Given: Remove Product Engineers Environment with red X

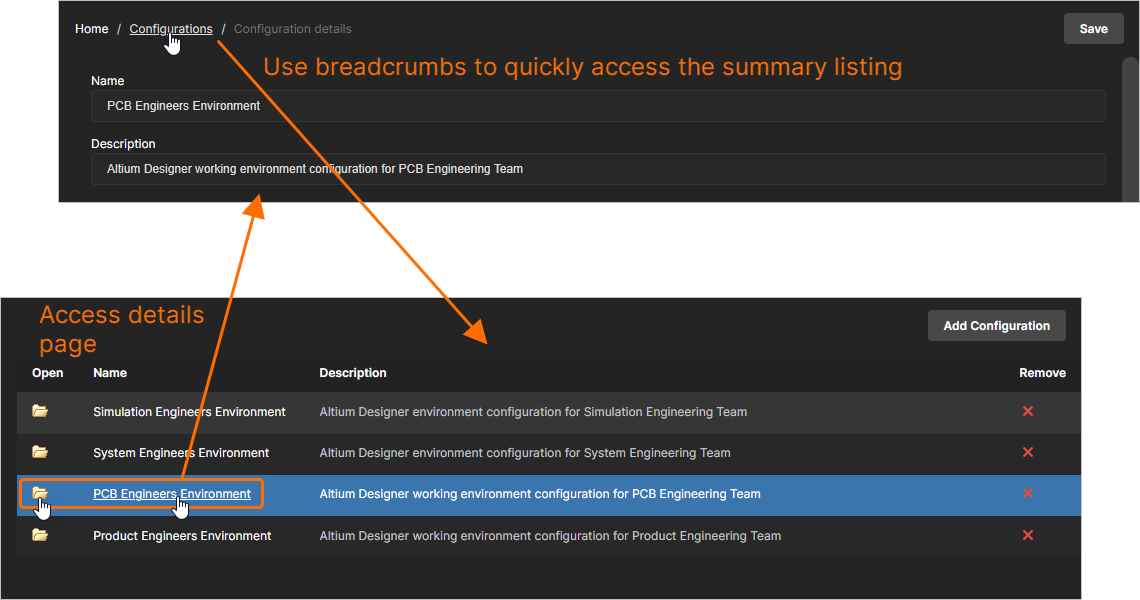Looking at the screenshot, I should [1028, 535].
